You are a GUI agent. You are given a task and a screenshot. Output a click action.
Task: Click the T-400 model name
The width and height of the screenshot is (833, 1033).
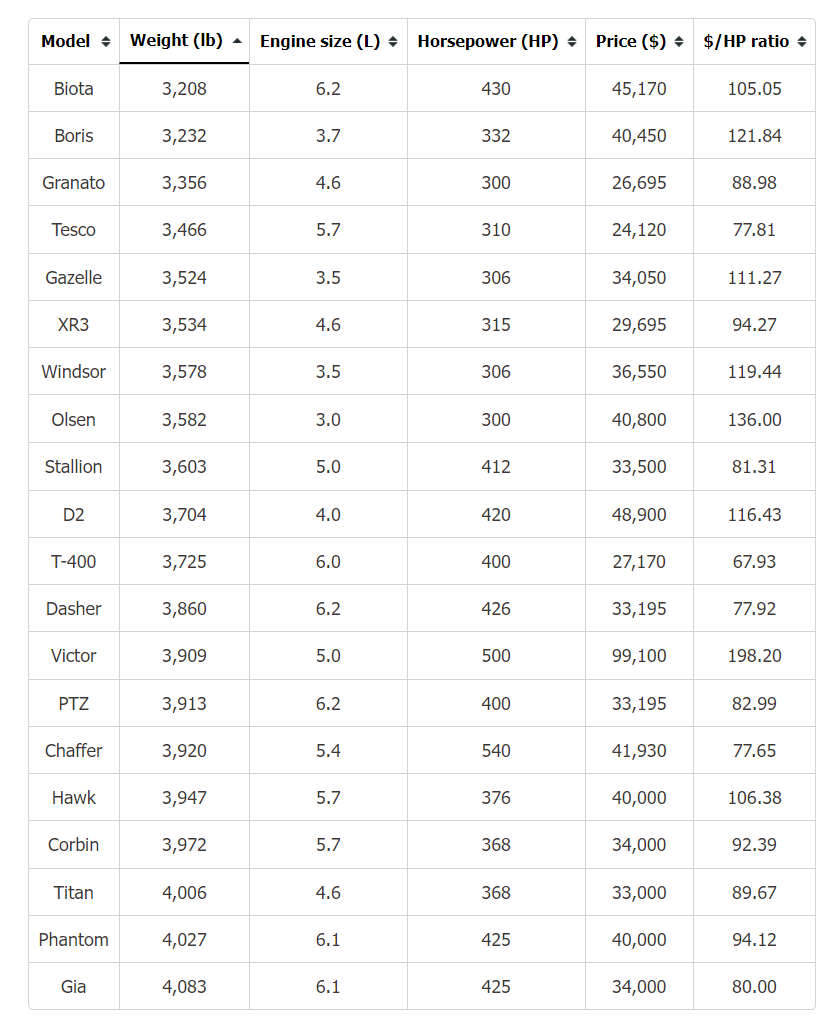[x=74, y=561]
